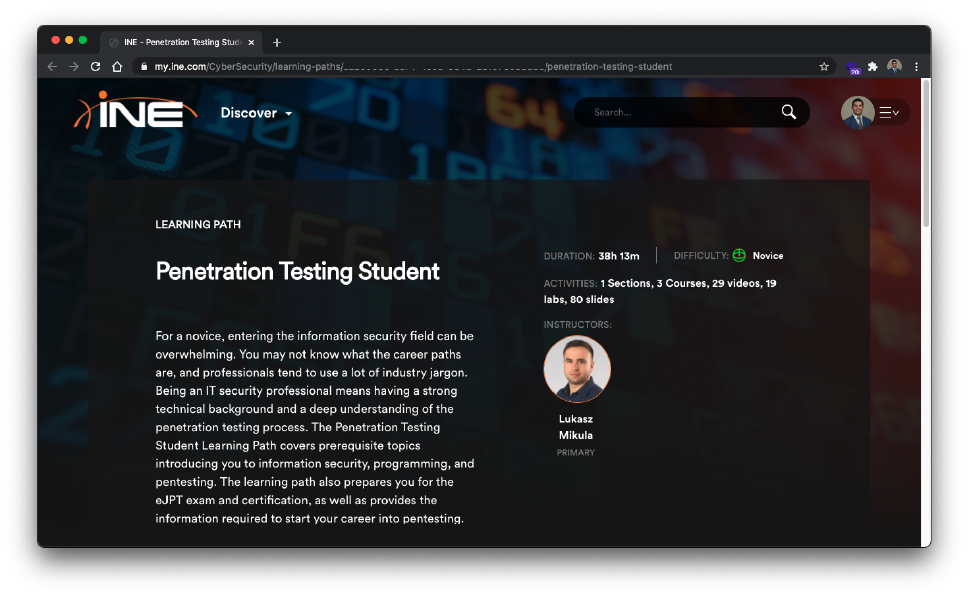Open the Discover dropdown menu

click(256, 113)
